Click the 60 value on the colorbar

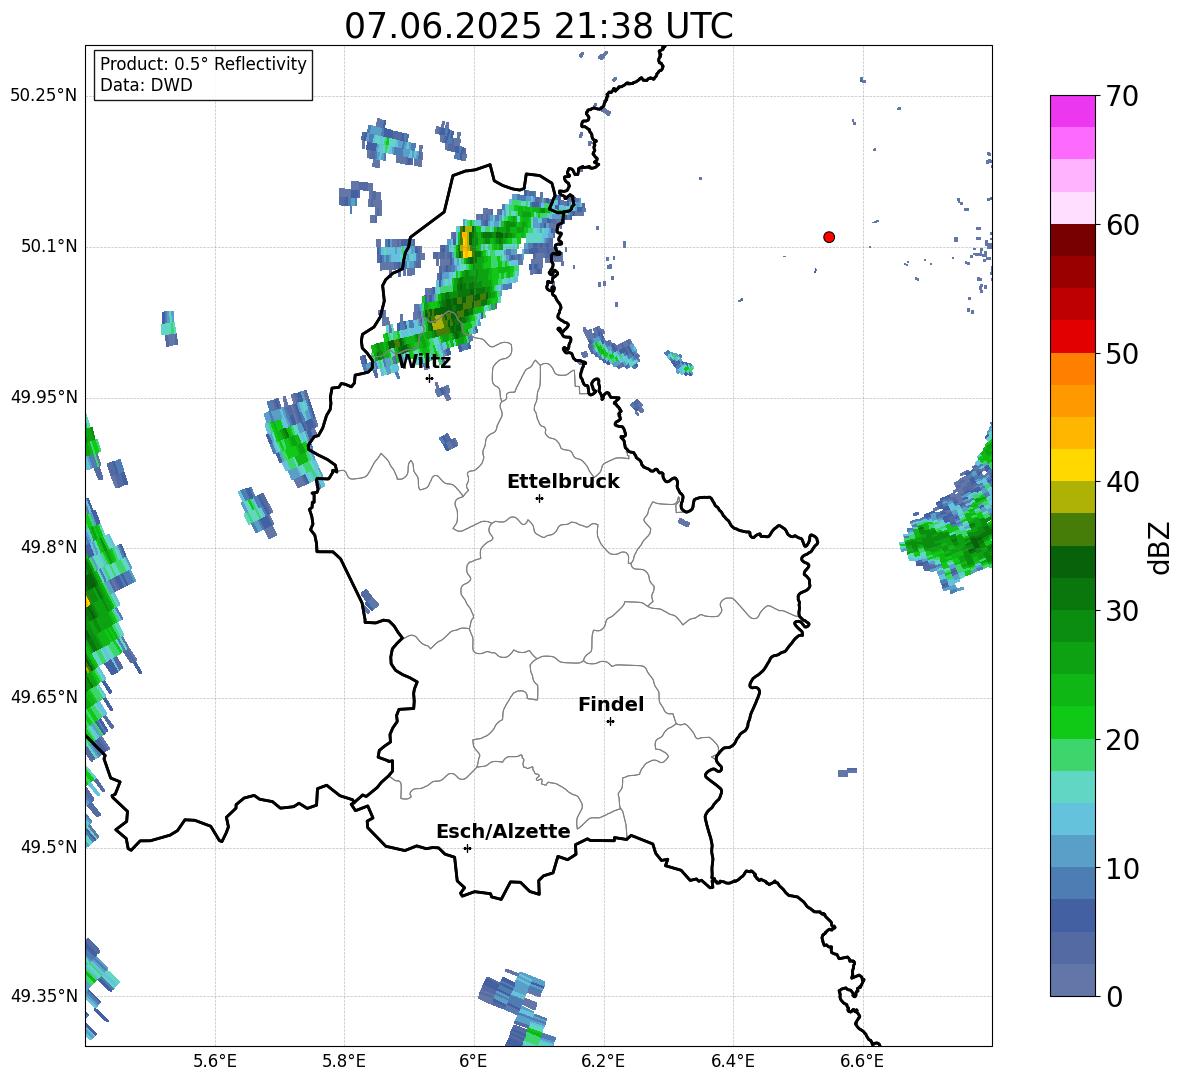pyautogui.click(x=1122, y=225)
